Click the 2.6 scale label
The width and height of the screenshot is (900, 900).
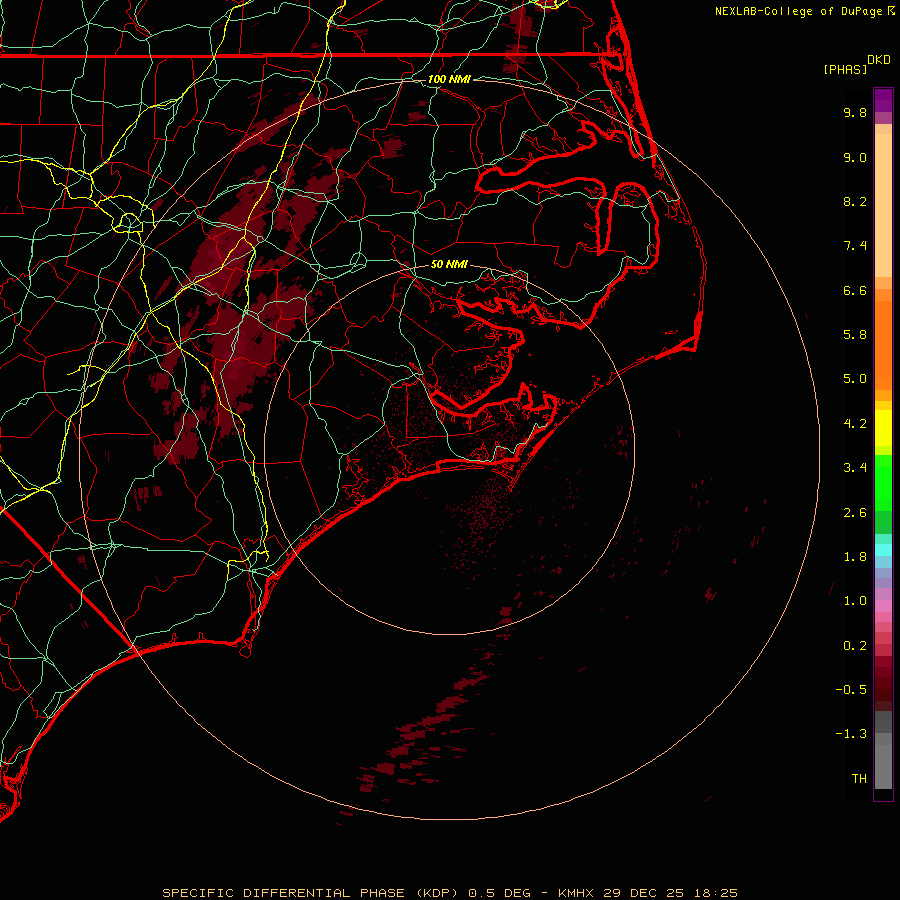click(855, 513)
